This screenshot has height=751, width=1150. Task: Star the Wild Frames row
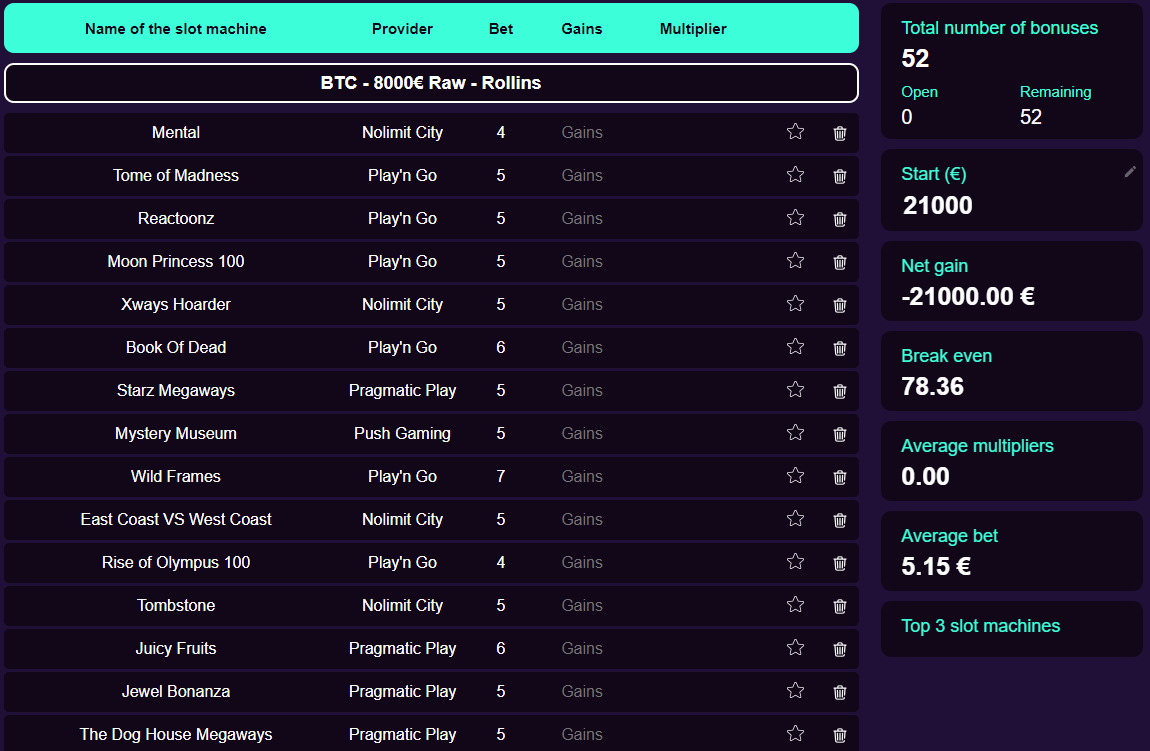coord(796,476)
